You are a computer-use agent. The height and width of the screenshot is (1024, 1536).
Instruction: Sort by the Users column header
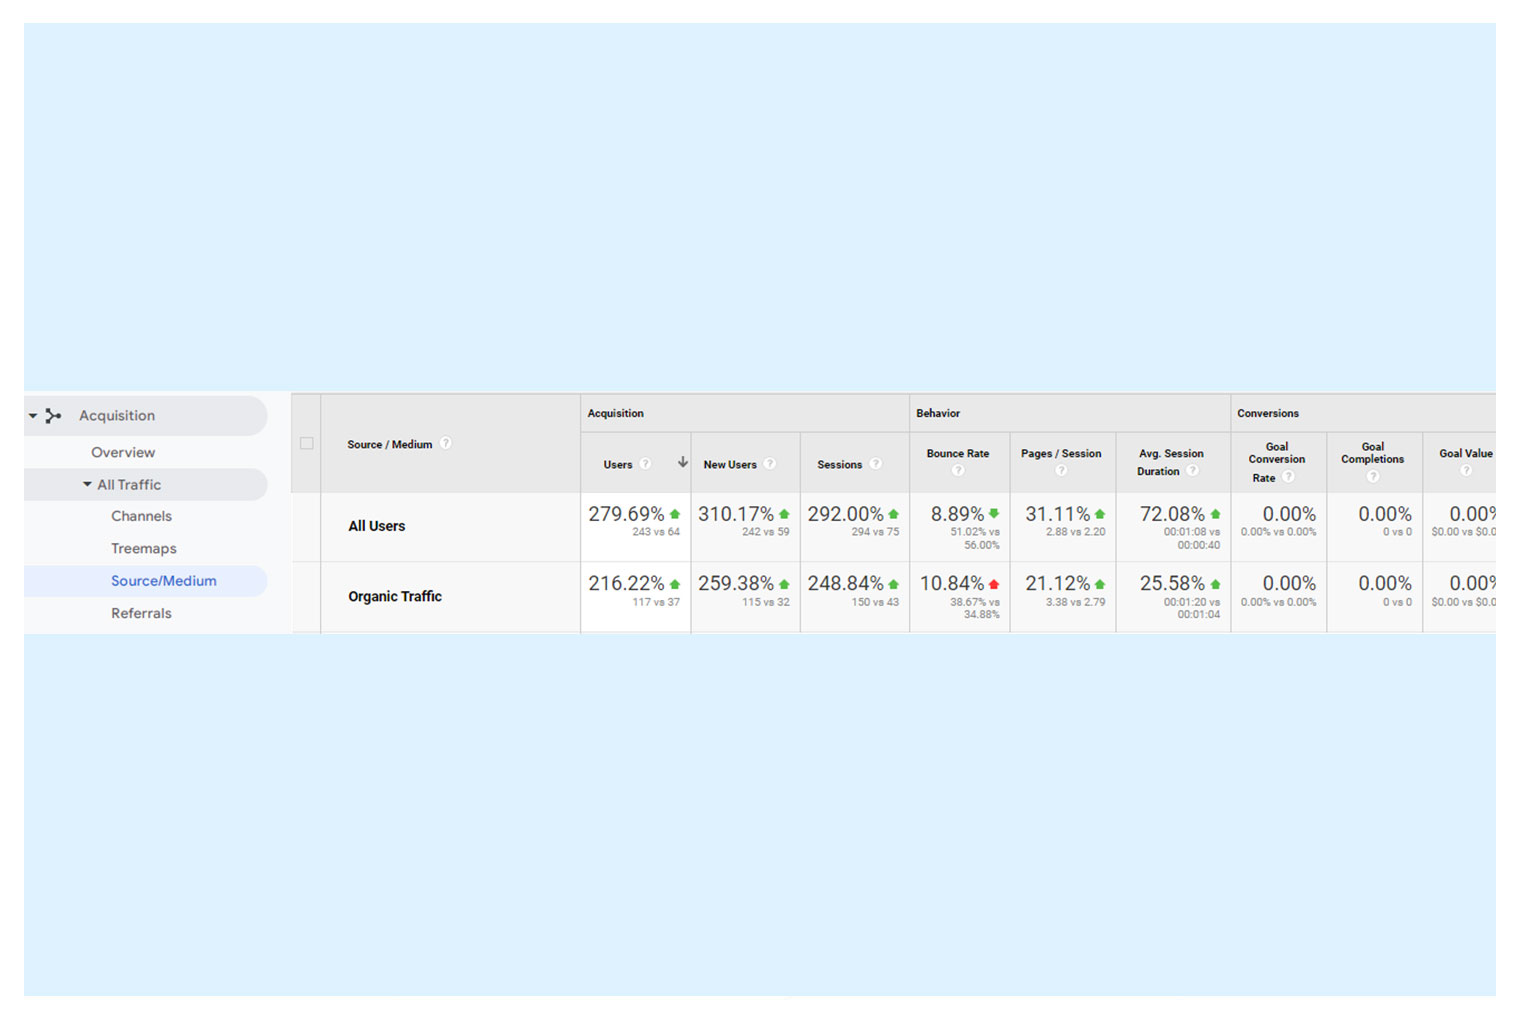pos(618,464)
